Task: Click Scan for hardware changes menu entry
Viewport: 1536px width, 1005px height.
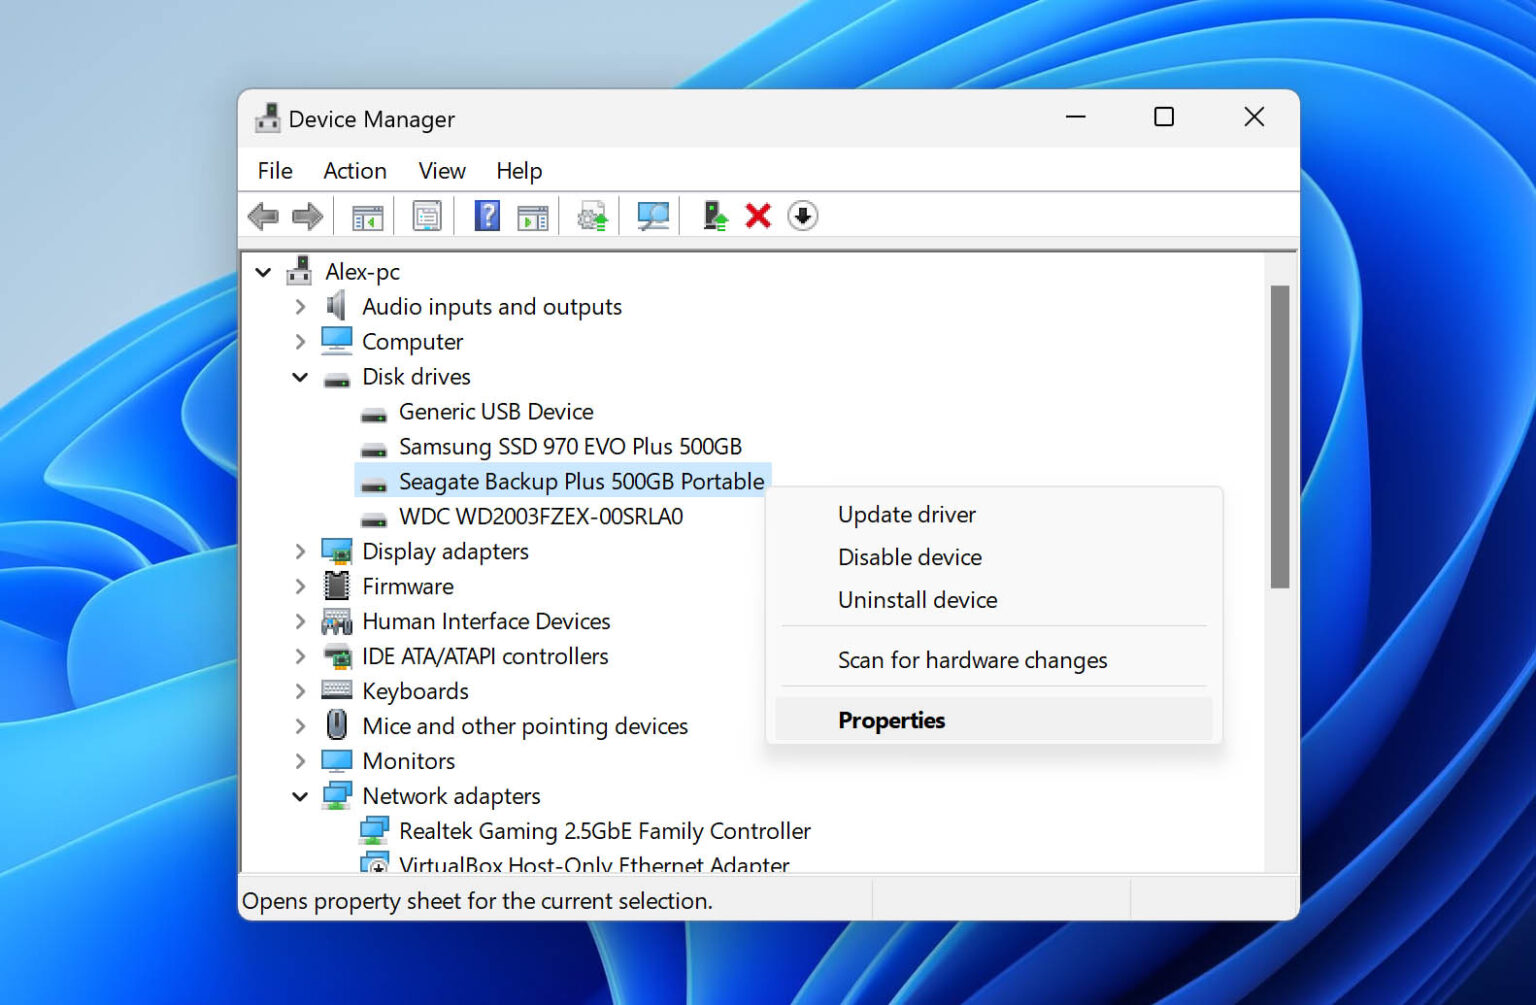Action: click(971, 660)
